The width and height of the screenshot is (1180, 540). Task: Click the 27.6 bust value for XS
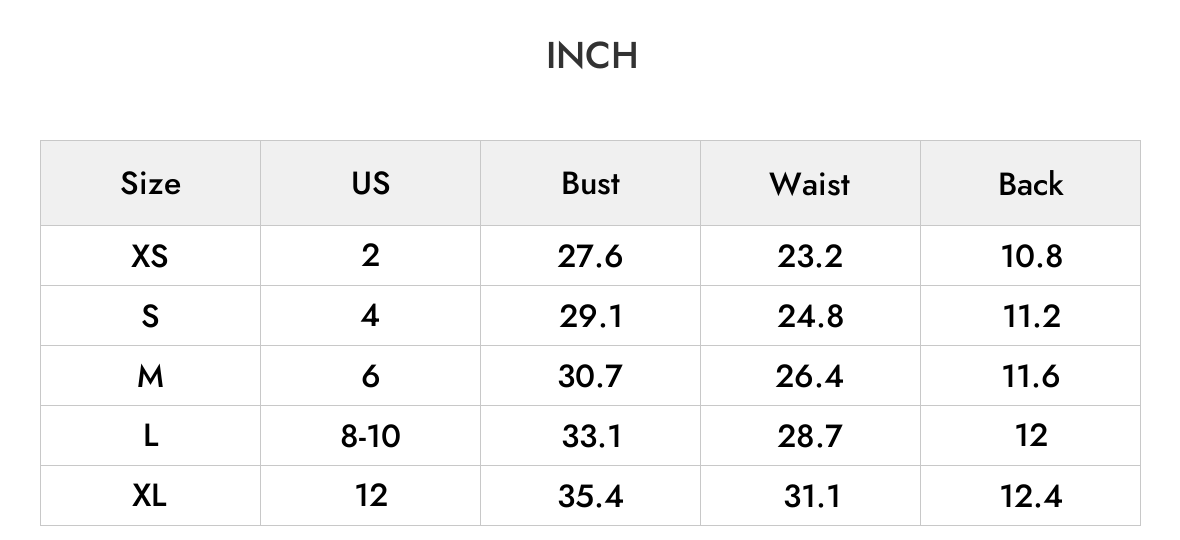tap(590, 256)
